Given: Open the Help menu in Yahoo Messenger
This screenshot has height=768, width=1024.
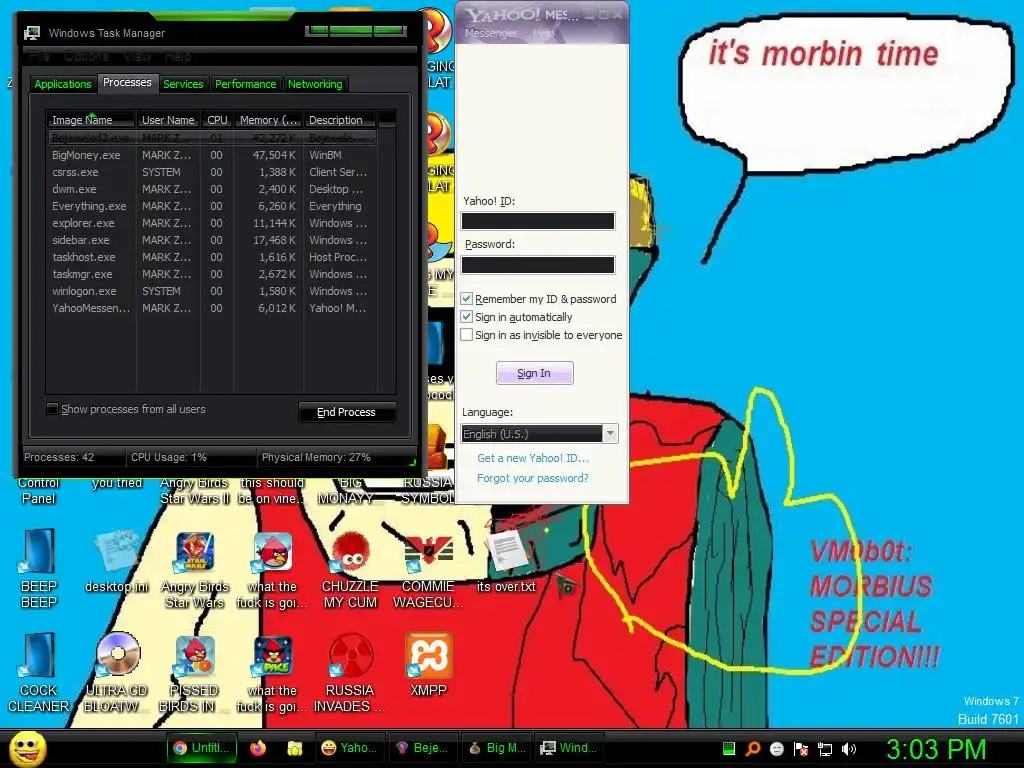Looking at the screenshot, I should [x=543, y=33].
